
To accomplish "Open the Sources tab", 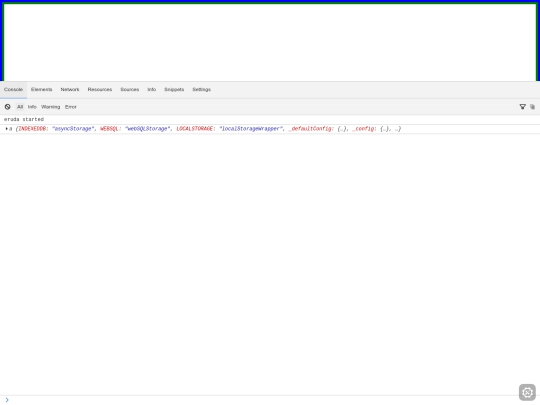I will (129, 90).
